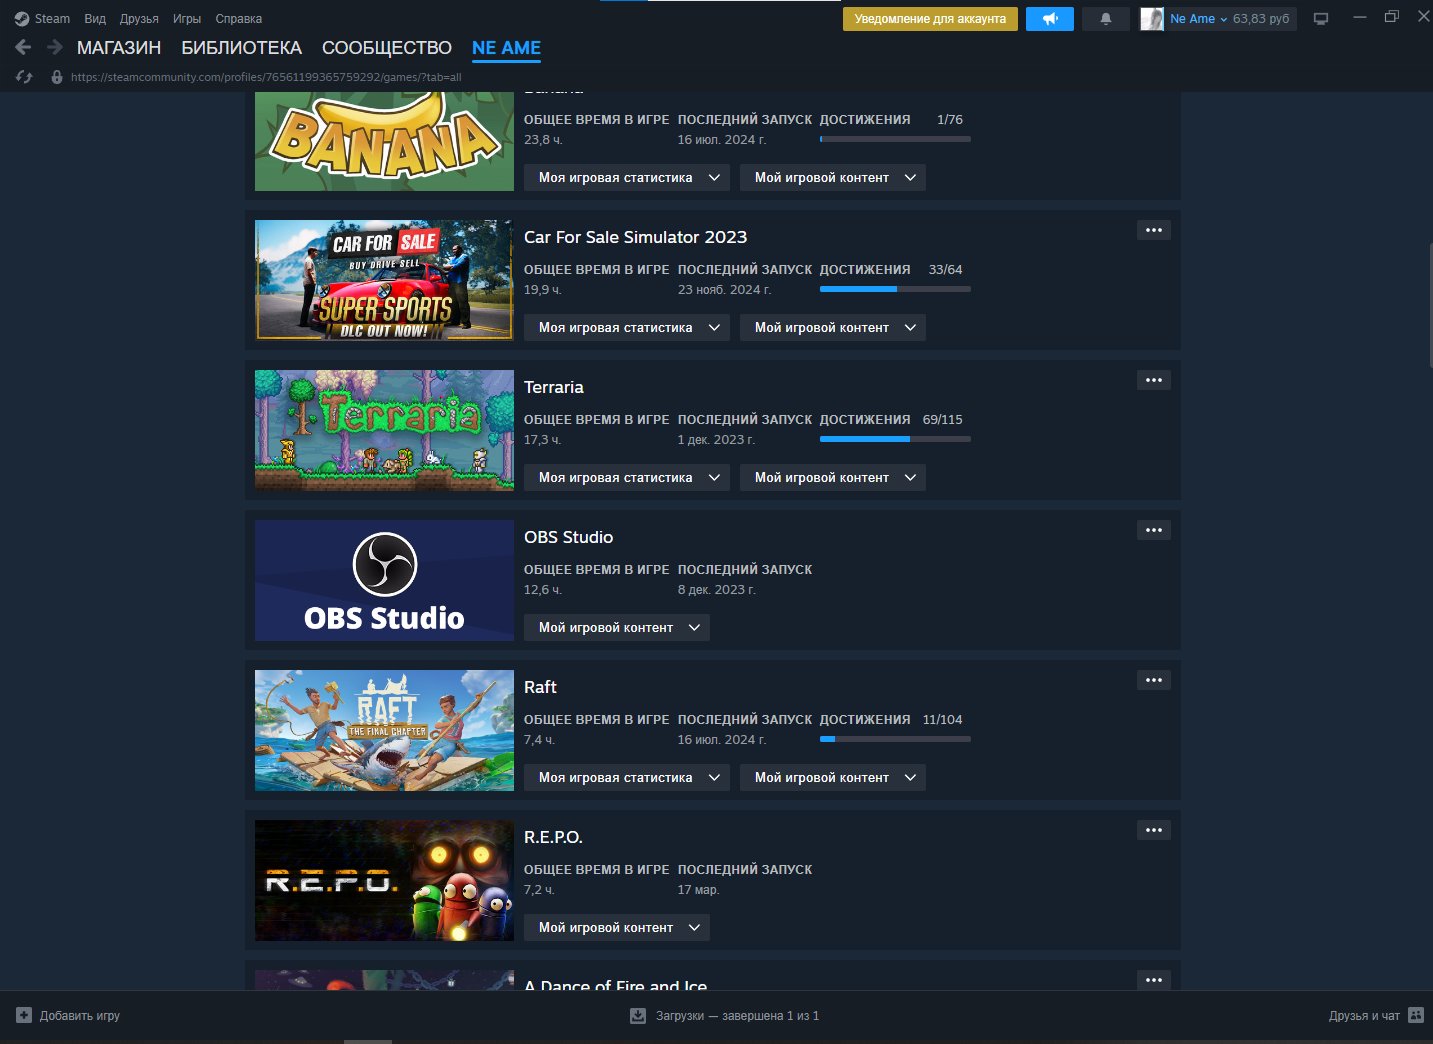This screenshot has height=1044, width=1433.
Task: Open the Ne Ame account dropdown
Action: click(x=1197, y=19)
